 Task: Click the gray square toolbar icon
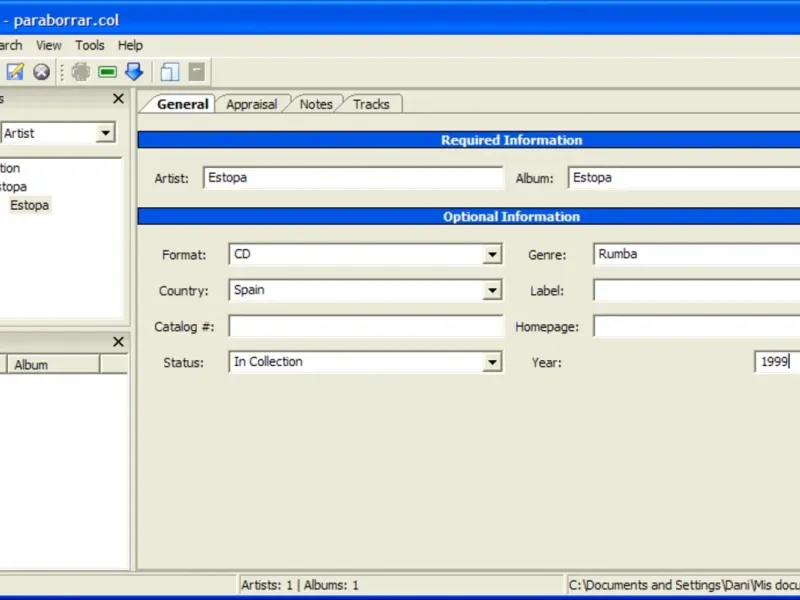coord(197,72)
